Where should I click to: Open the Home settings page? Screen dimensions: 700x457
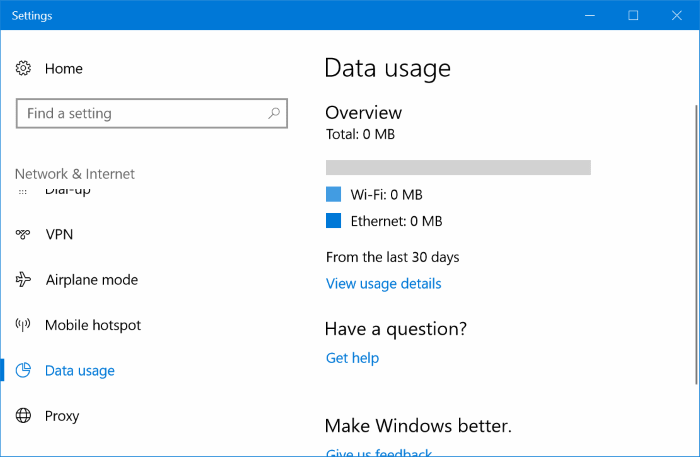click(x=63, y=69)
